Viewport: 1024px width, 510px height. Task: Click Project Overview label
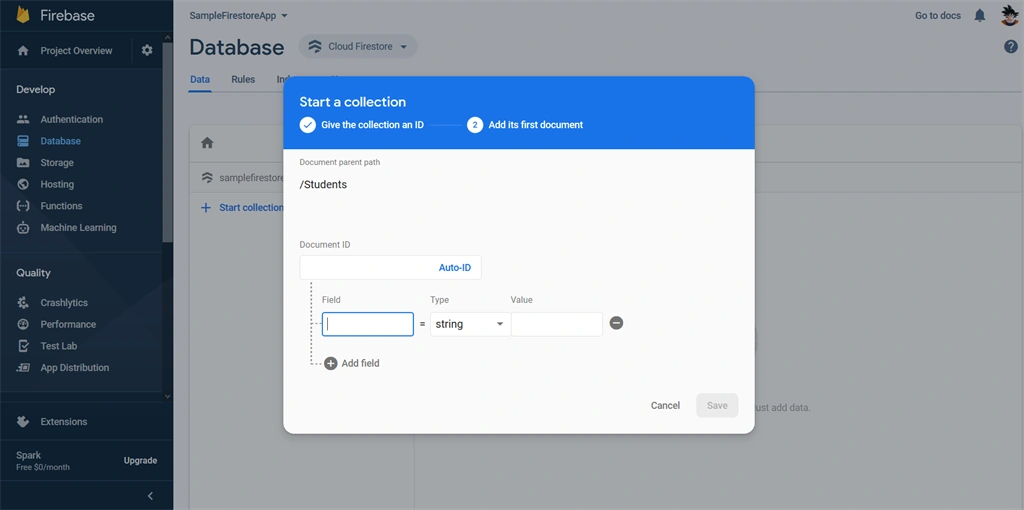[76, 50]
